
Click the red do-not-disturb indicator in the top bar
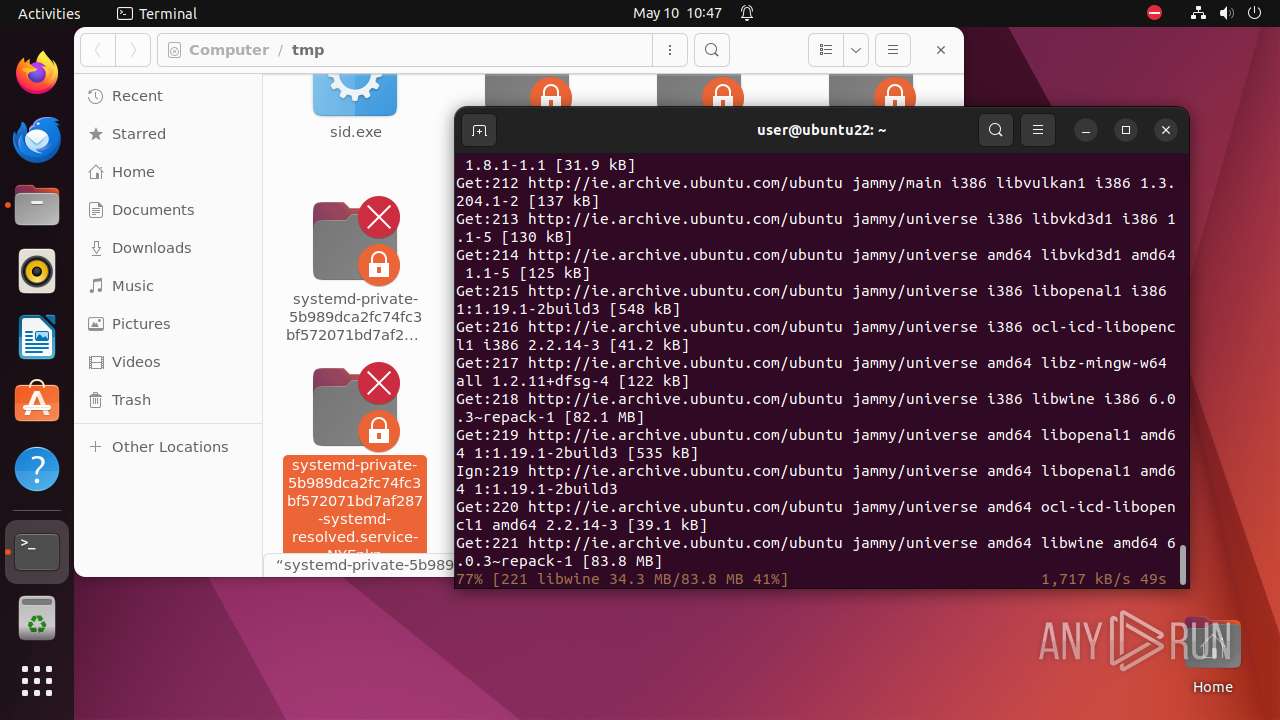tap(1155, 13)
